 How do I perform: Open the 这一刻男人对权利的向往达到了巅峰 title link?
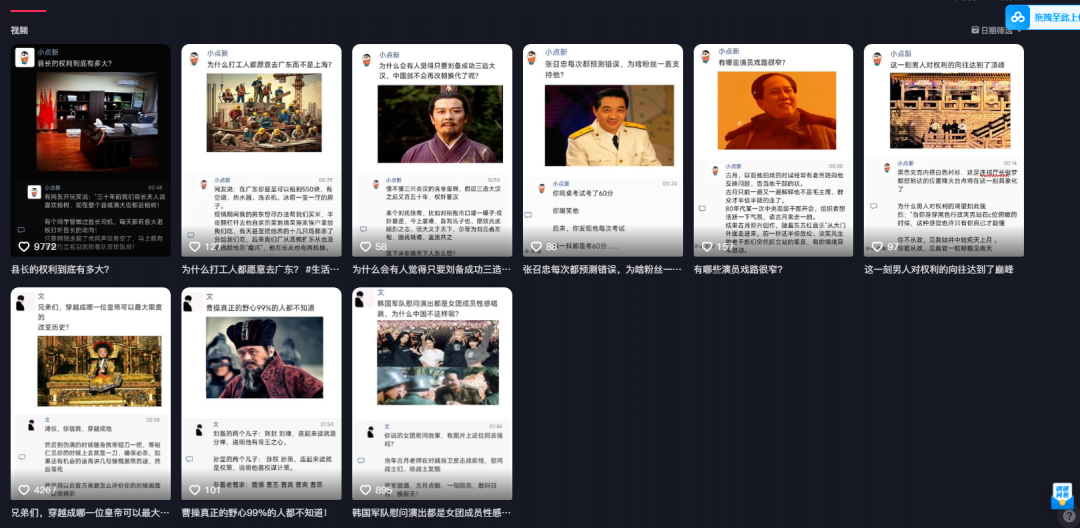(939, 269)
